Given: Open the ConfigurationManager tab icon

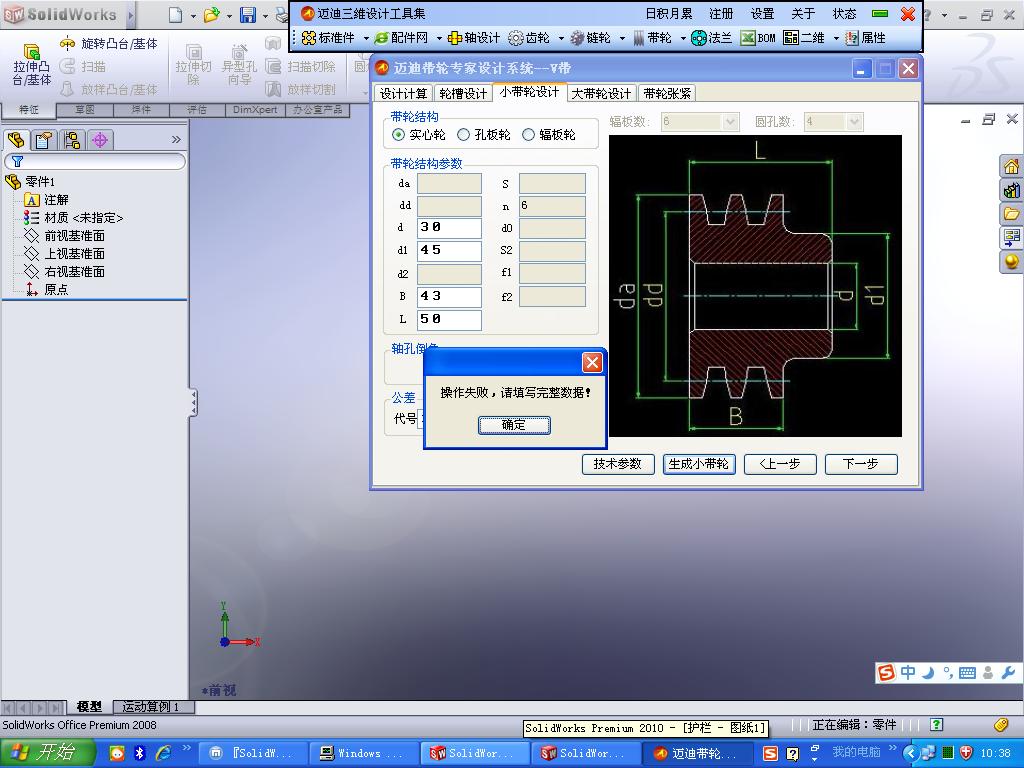Looking at the screenshot, I should pyautogui.click(x=72, y=140).
